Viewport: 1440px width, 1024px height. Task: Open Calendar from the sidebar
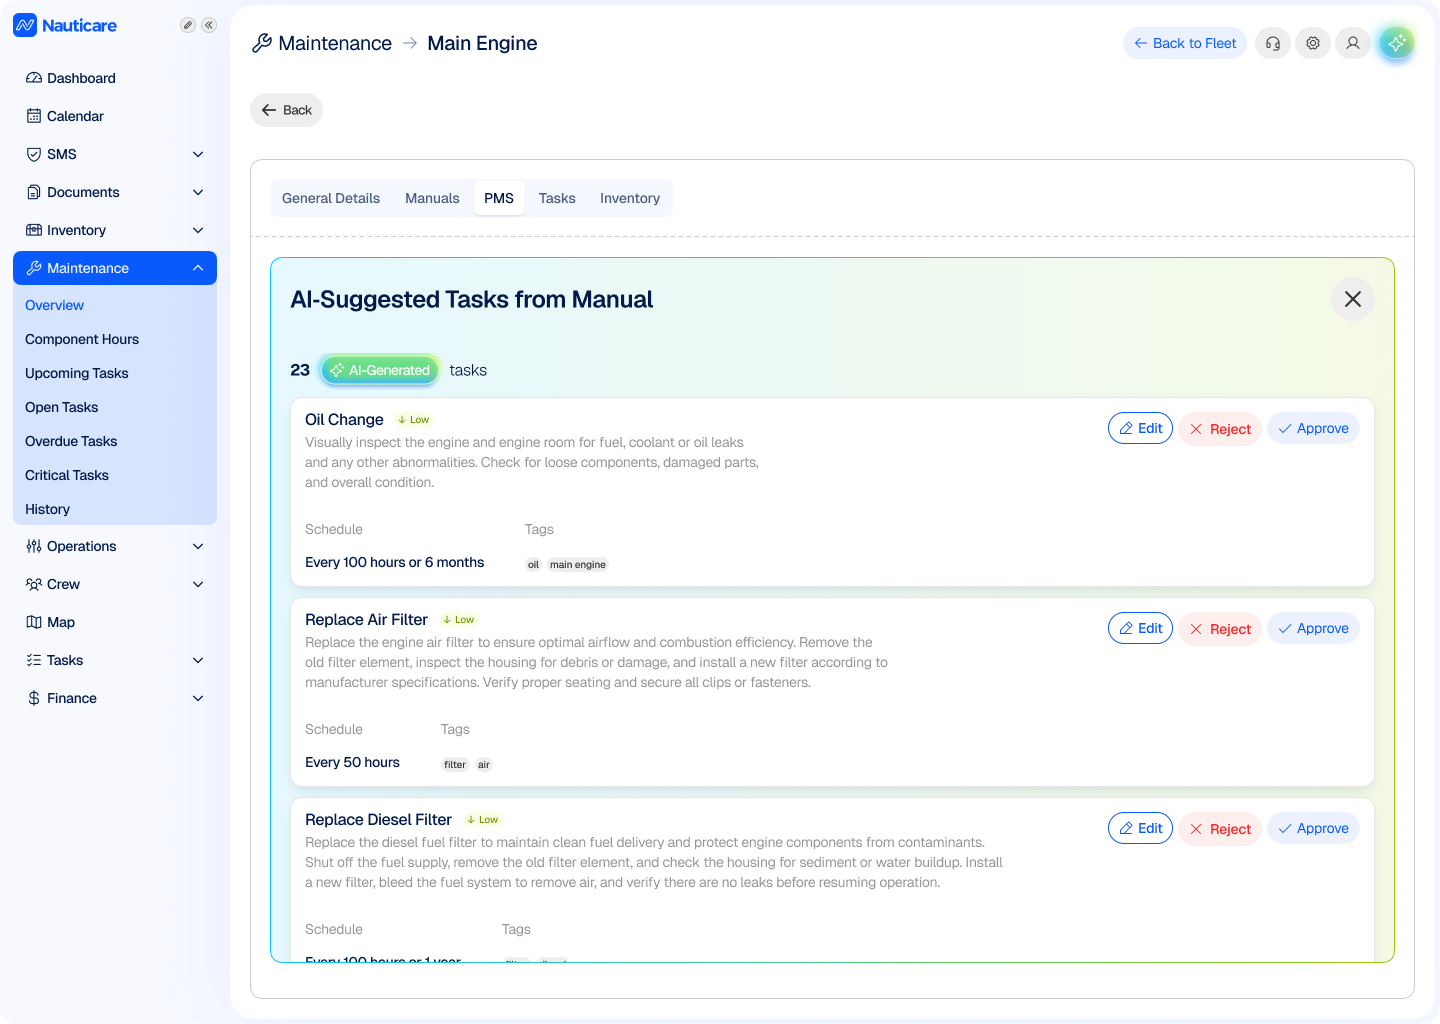pyautogui.click(x=115, y=116)
